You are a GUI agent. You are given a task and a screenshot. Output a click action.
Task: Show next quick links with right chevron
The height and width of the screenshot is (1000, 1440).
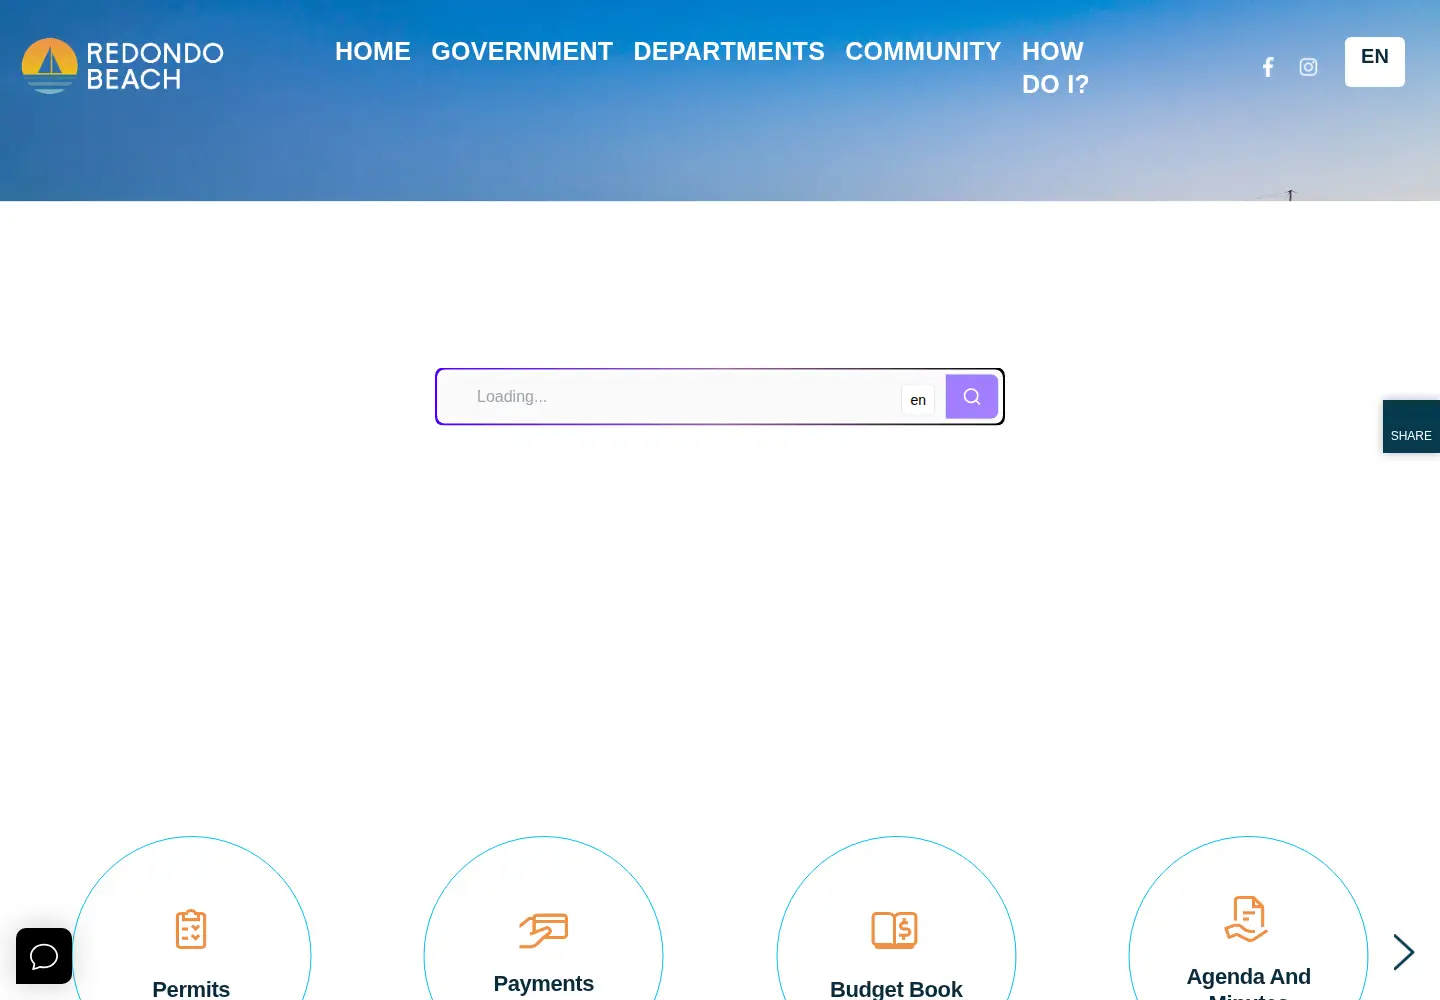click(1404, 952)
